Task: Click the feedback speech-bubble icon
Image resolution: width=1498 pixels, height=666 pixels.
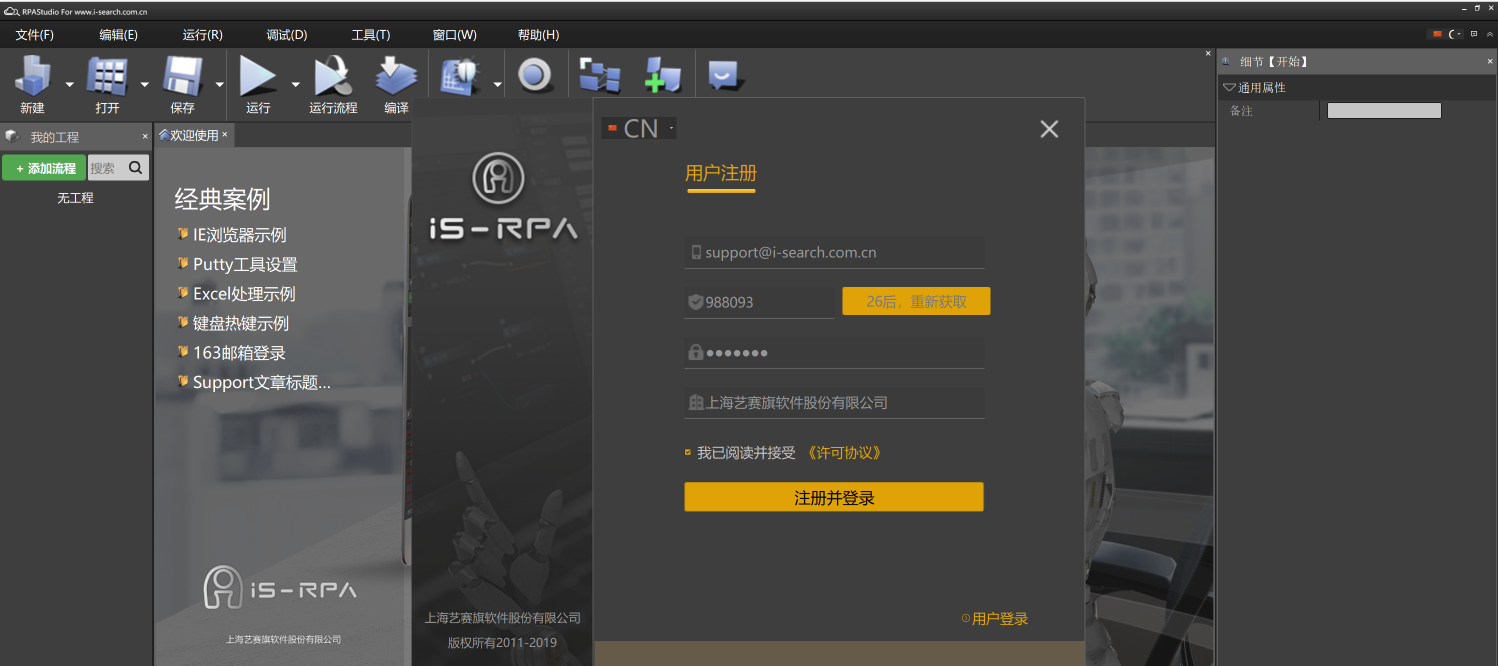Action: 723,74
